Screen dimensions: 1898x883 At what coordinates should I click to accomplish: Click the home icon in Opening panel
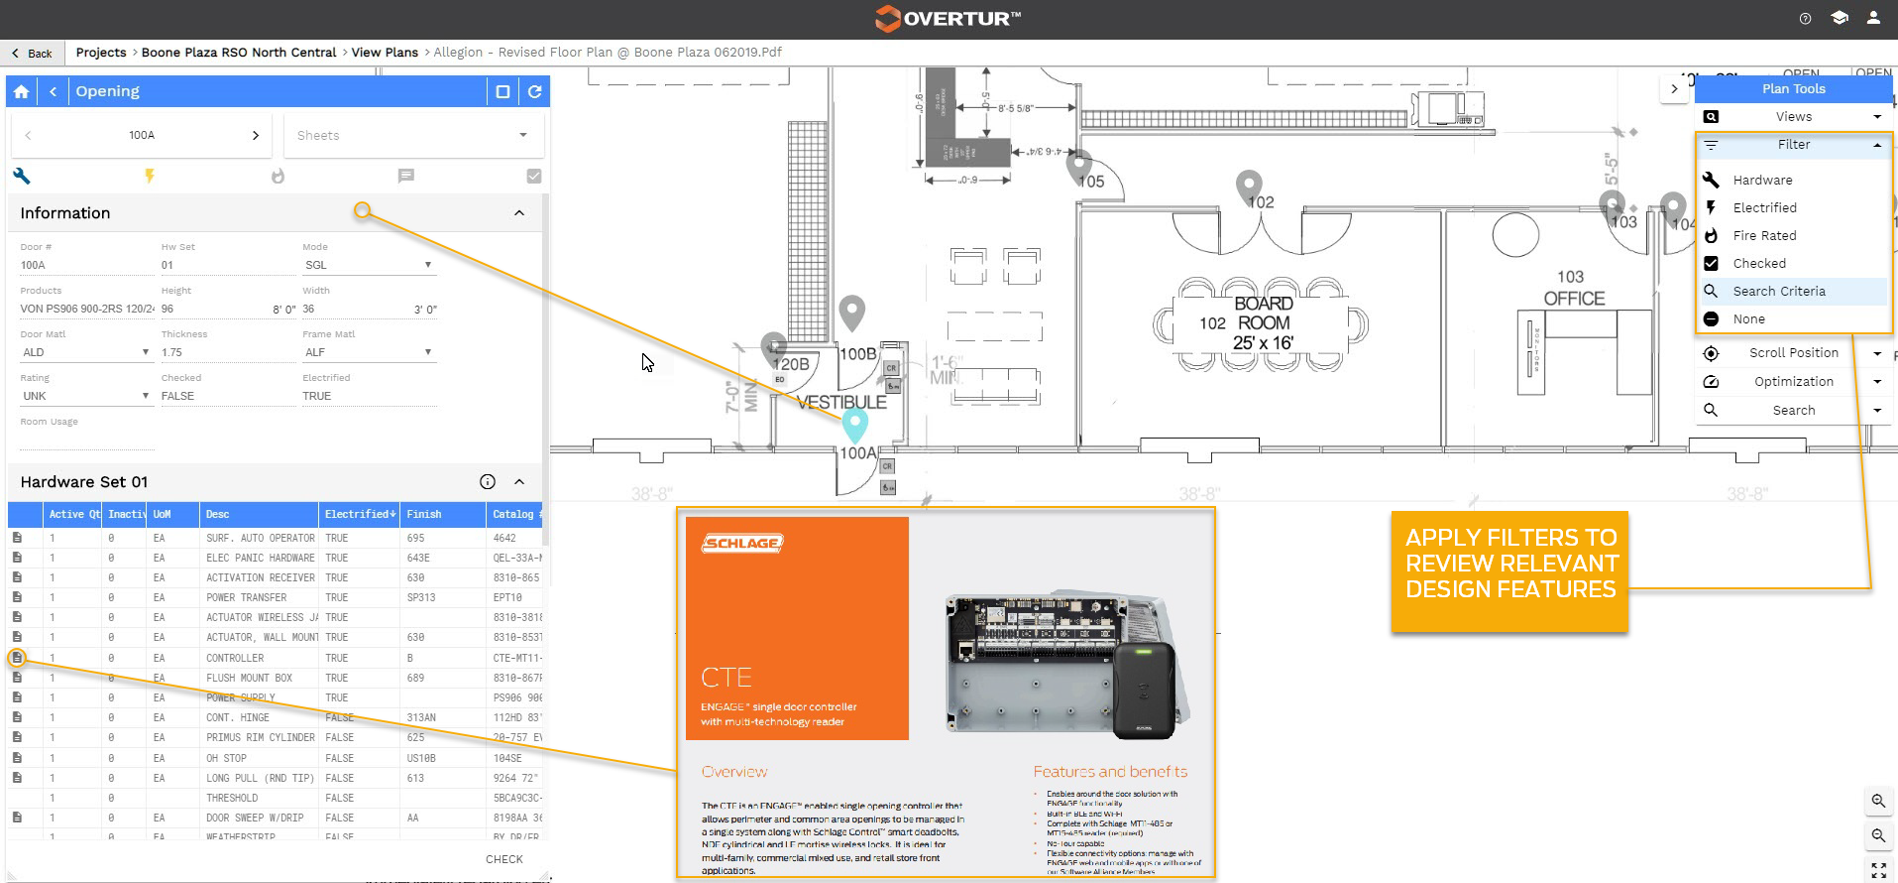tap(21, 91)
